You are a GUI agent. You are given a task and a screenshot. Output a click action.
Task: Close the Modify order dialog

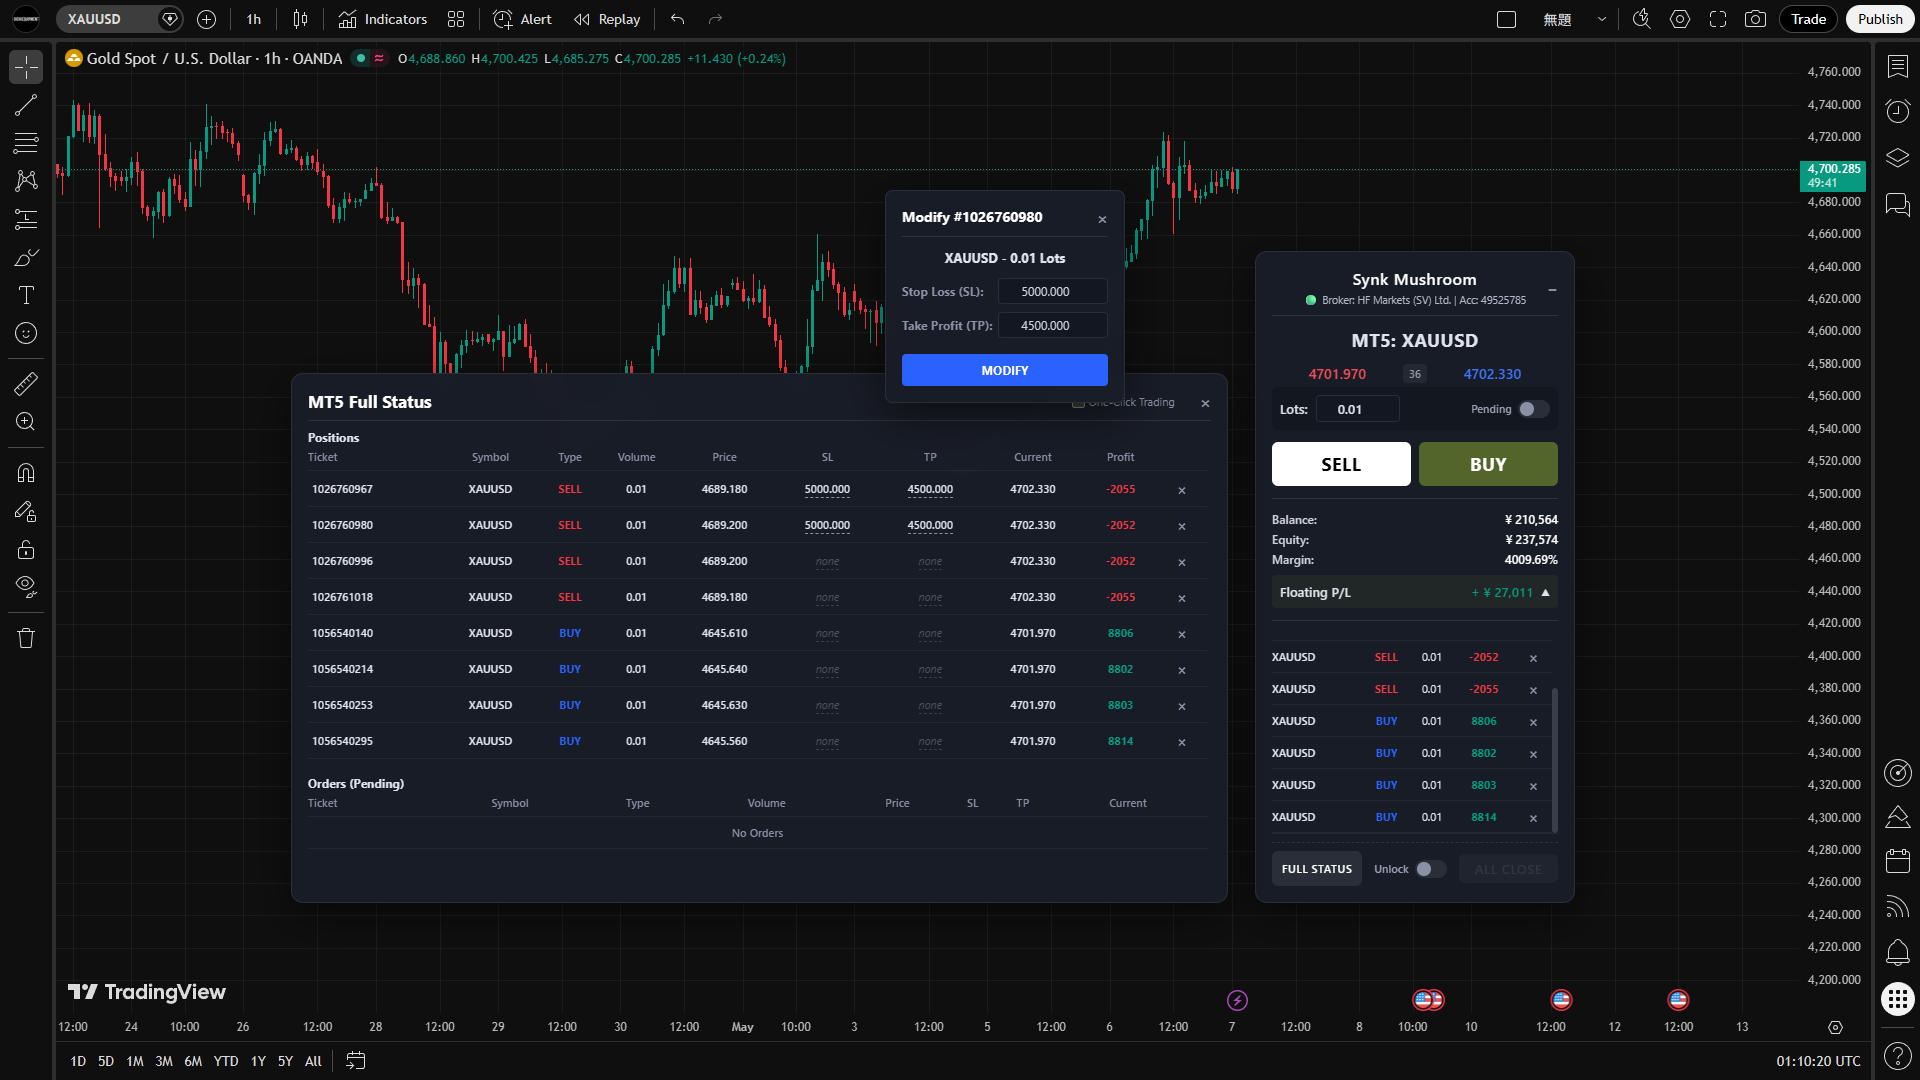[x=1102, y=220]
